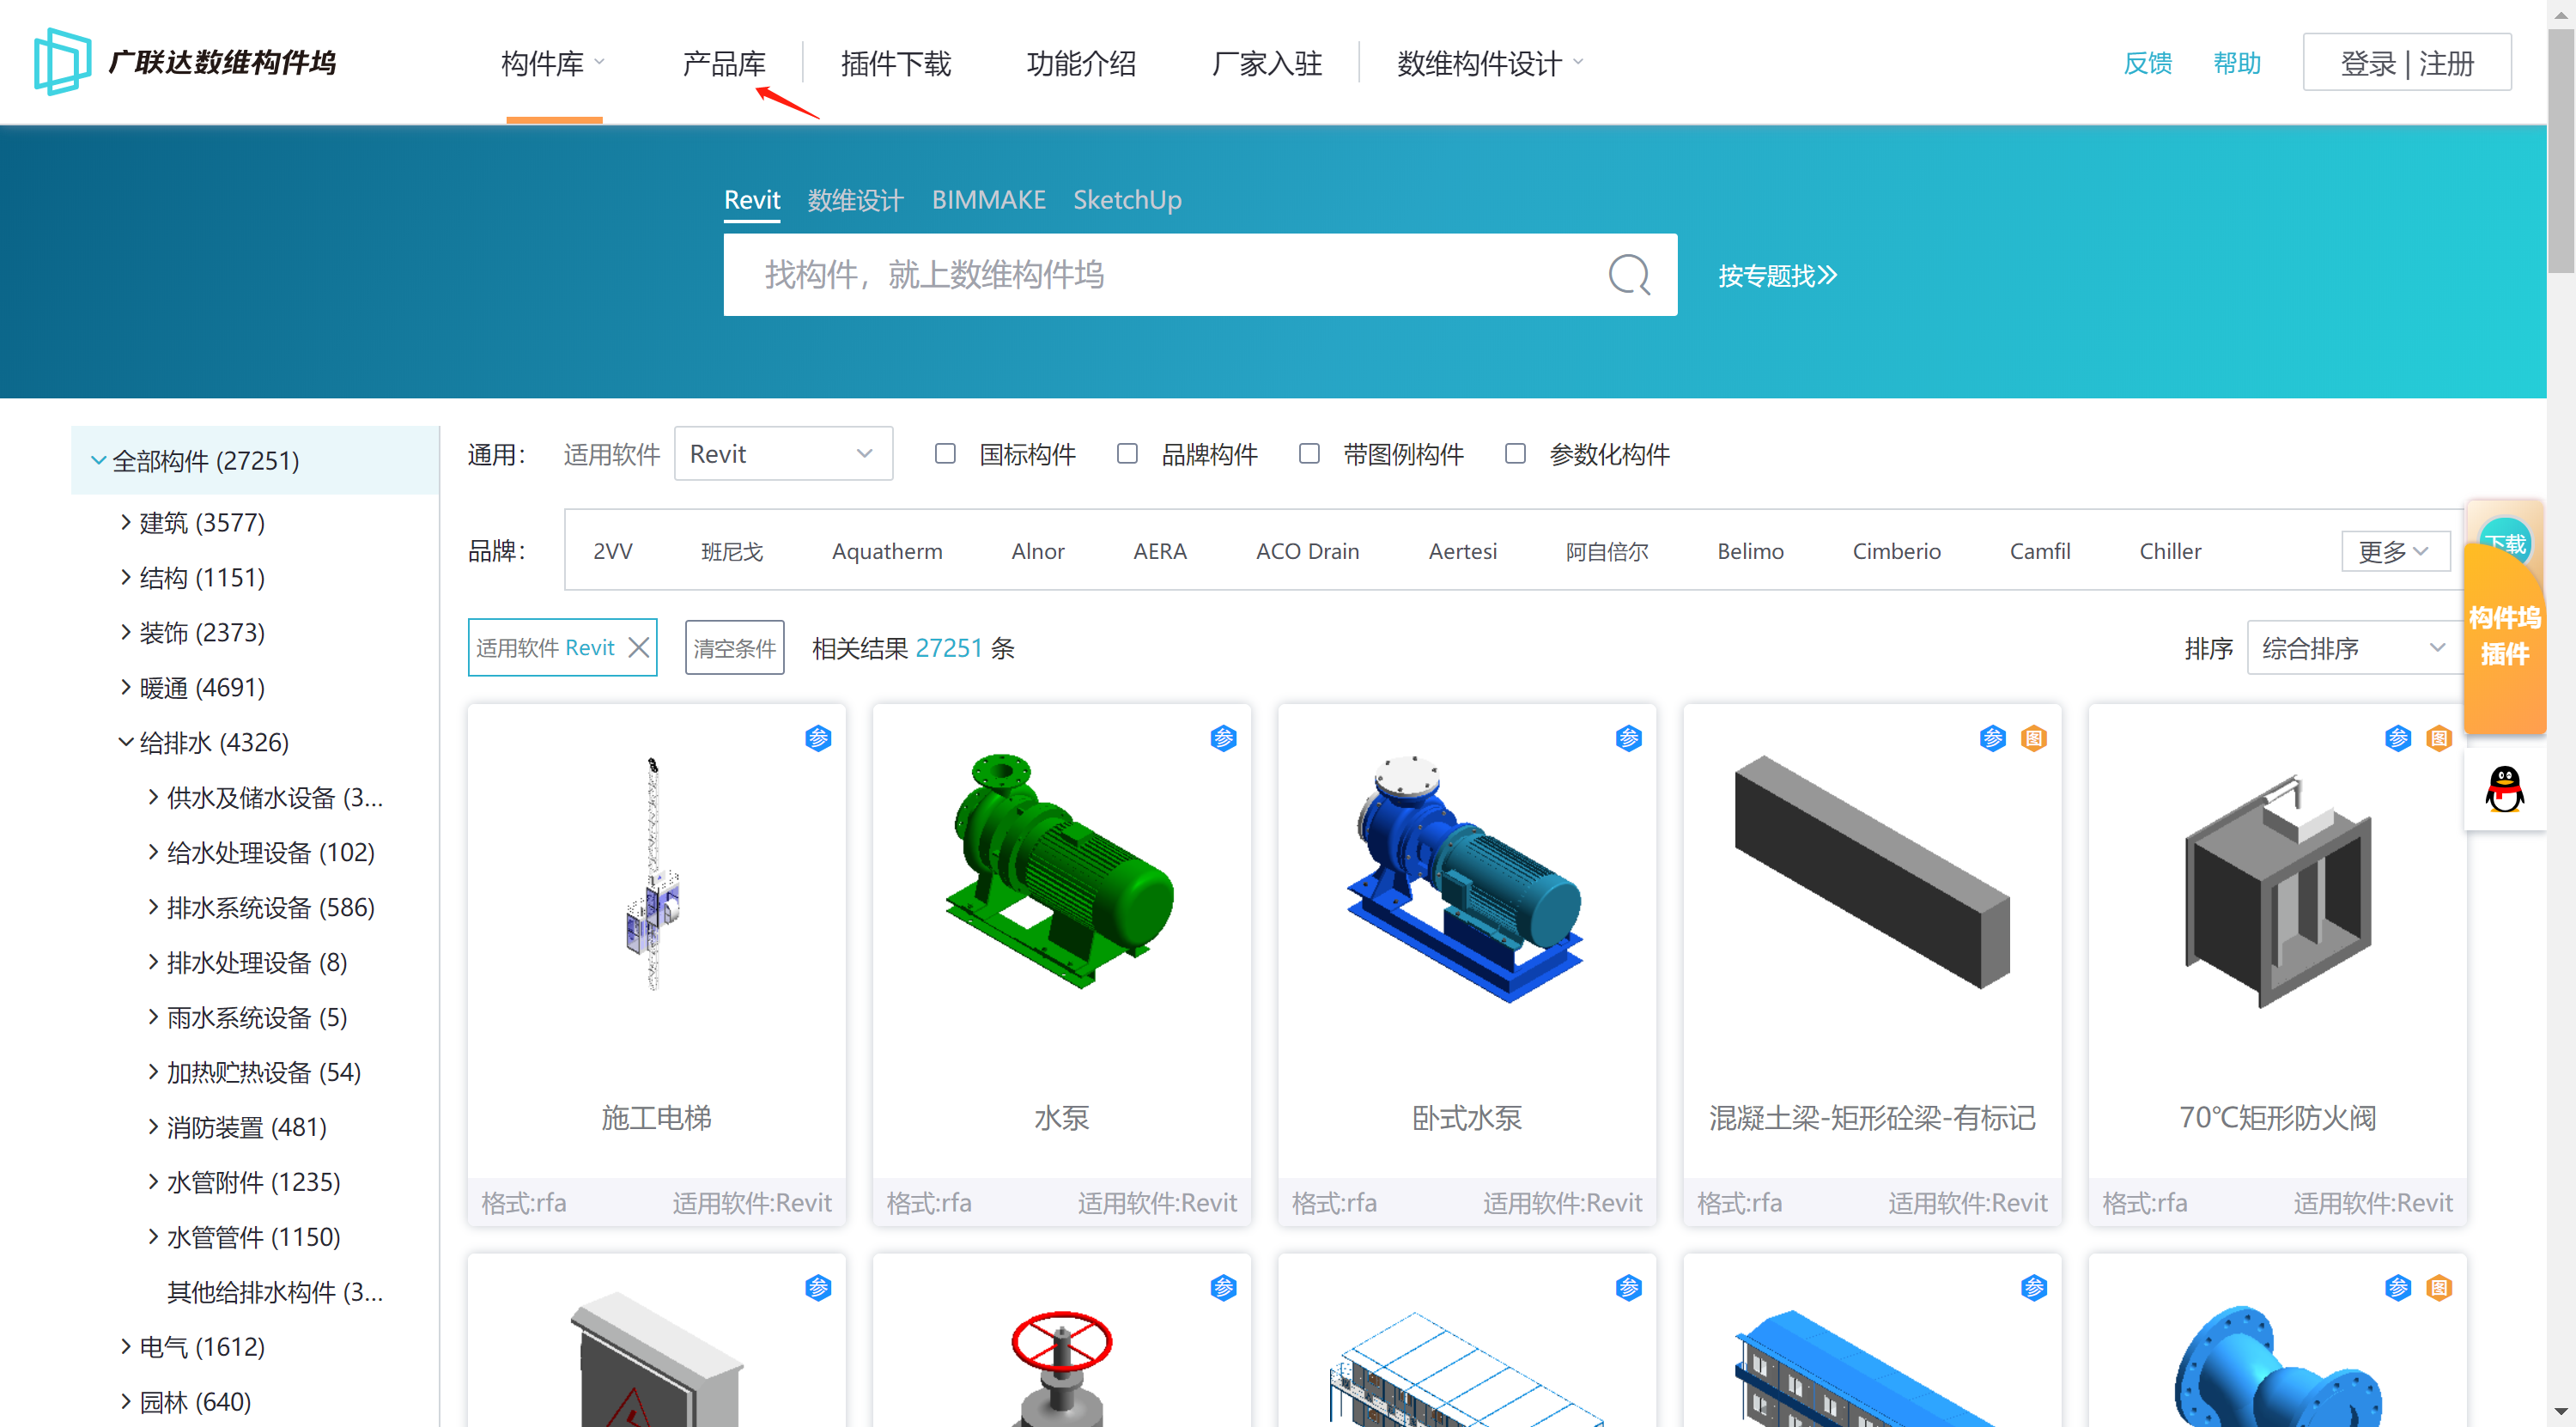Viewport: 2576px width, 1427px height.
Task: Expand the 装饰 (2373) category
Action: (x=125, y=631)
